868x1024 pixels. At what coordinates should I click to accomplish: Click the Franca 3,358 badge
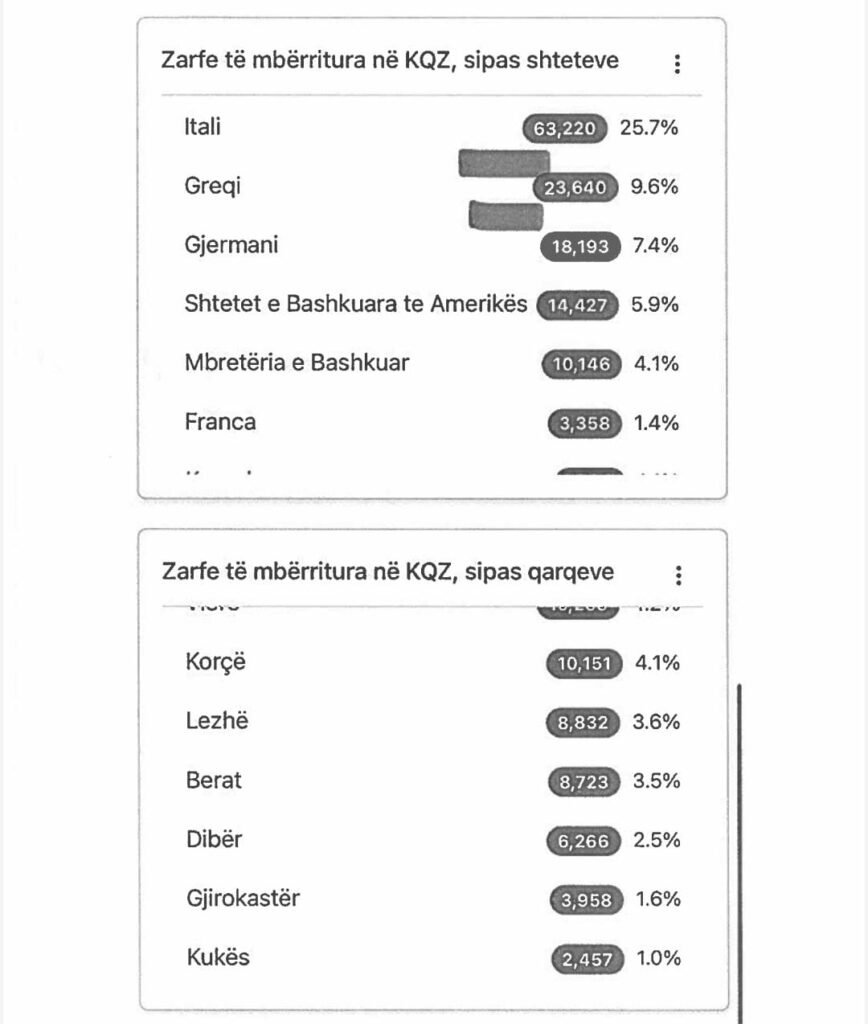coord(585,423)
